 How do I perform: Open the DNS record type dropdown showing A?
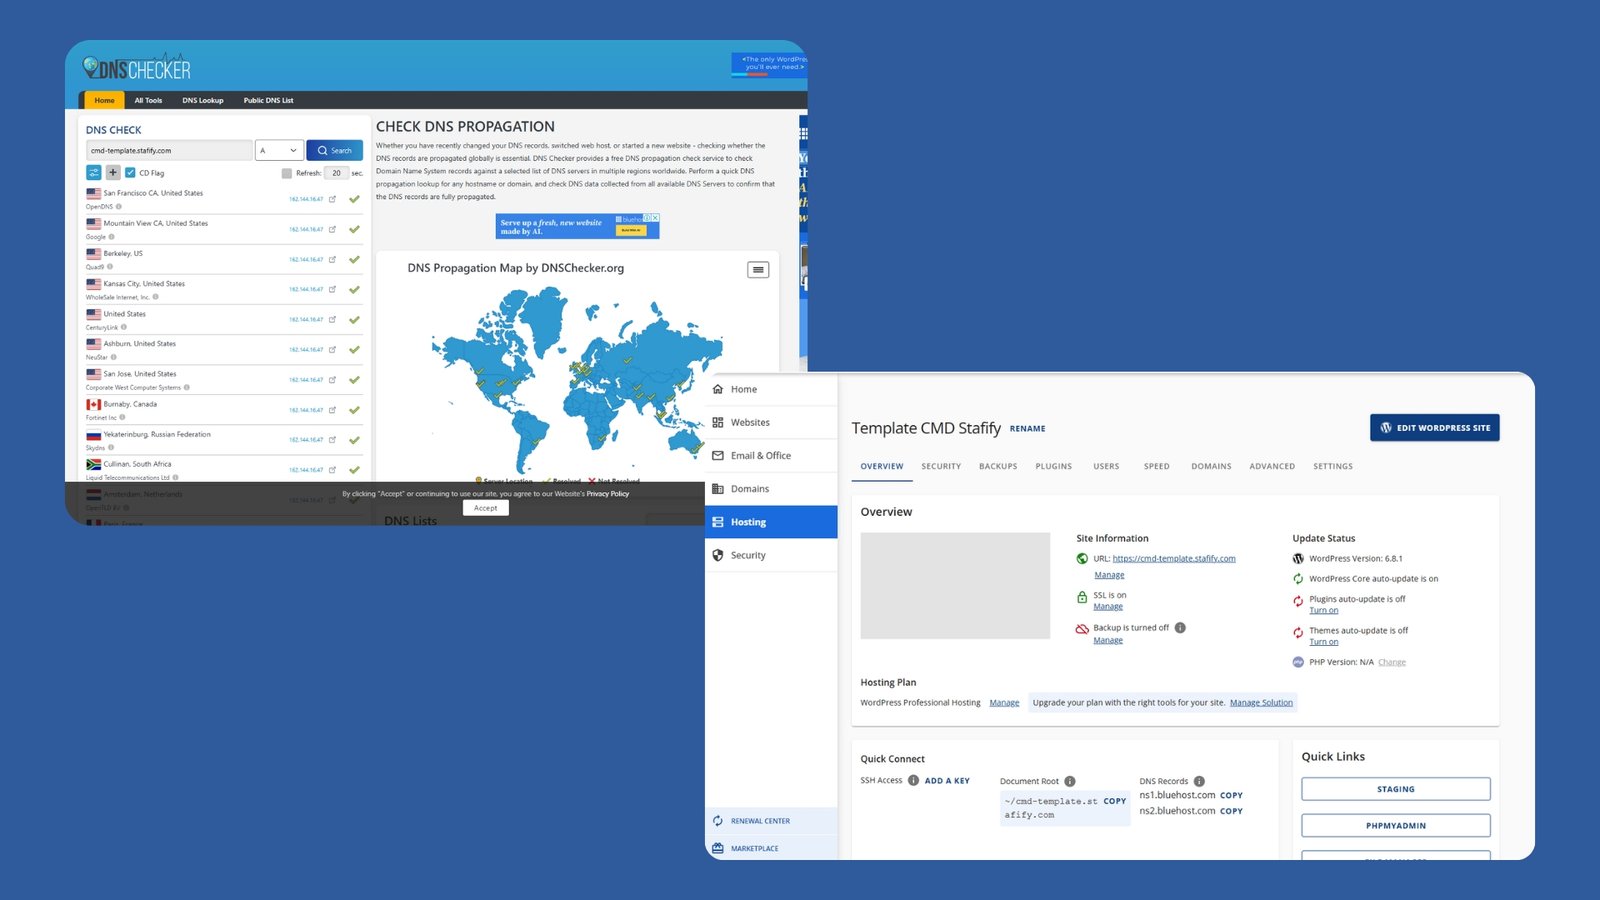coord(279,151)
